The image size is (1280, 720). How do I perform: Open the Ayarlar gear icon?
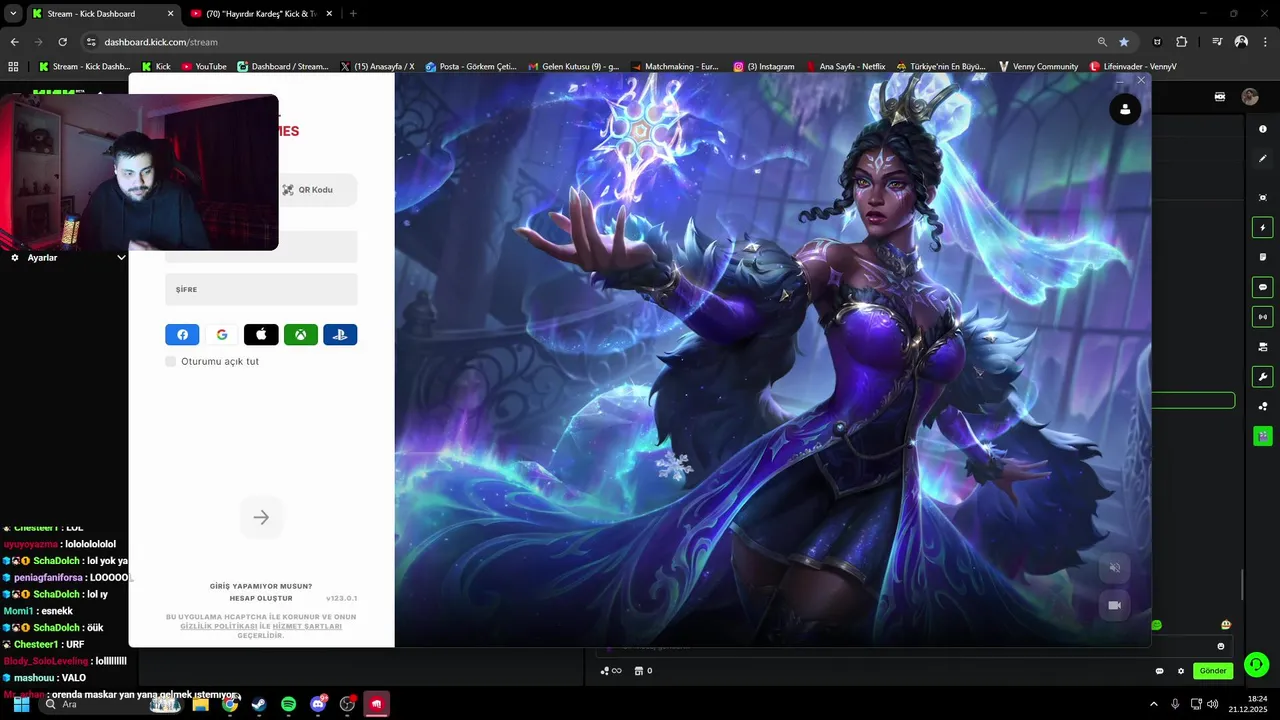[15, 258]
